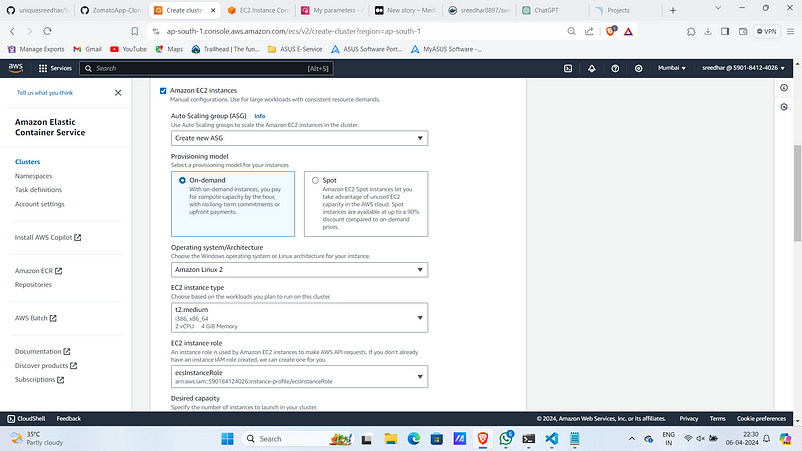Open the info panel icon on right edge
Viewport: 802px width, 451px height.
click(784, 88)
